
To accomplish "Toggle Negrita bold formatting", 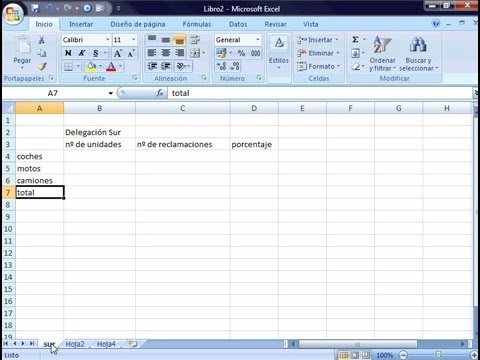I will pyautogui.click(x=68, y=53).
